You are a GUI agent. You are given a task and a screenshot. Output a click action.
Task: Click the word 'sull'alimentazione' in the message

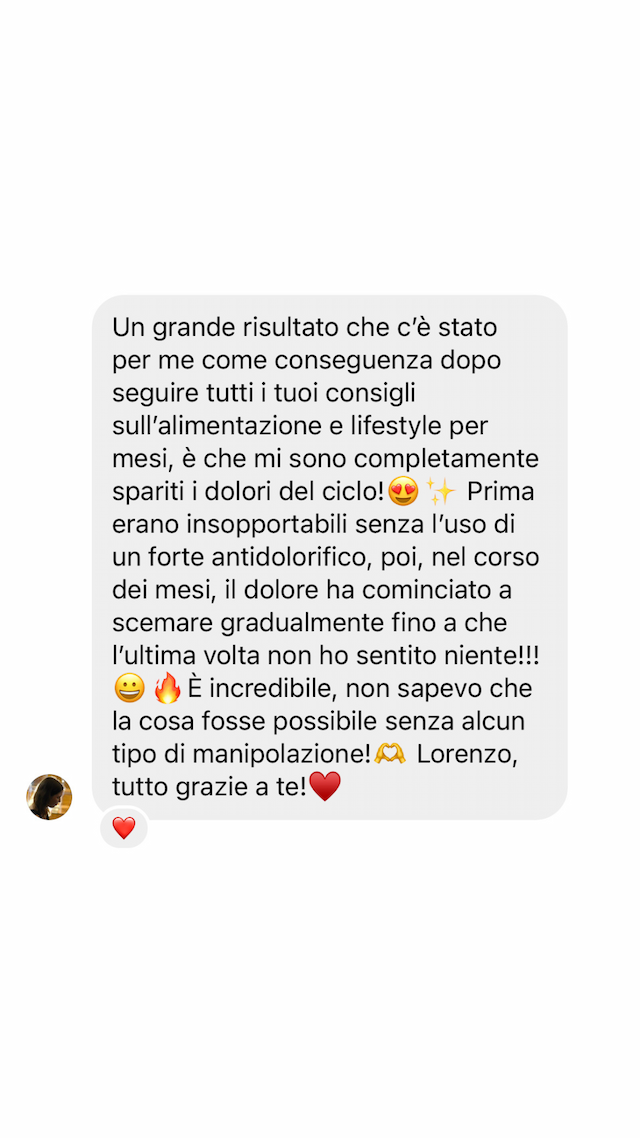pos(218,427)
